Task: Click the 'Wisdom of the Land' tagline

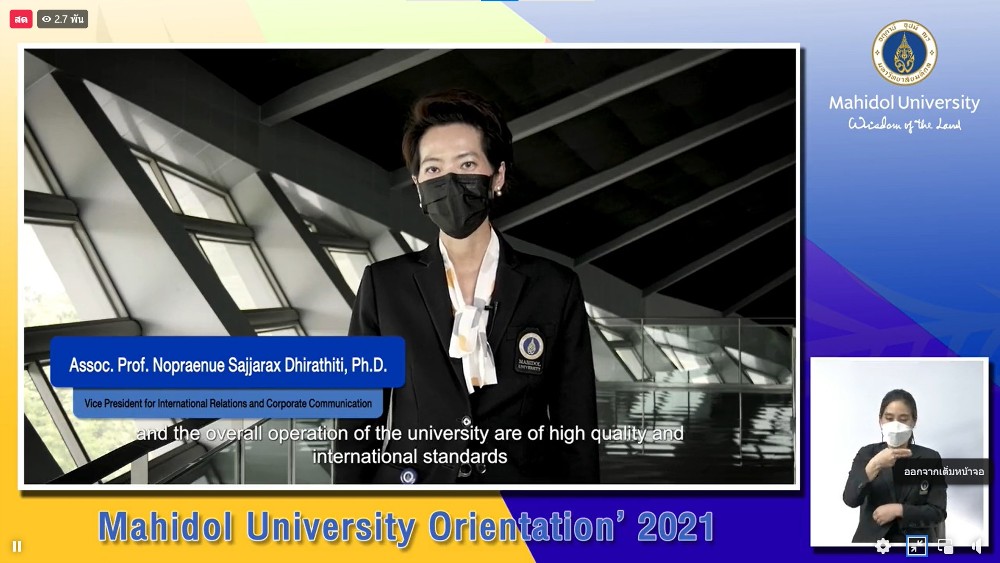Action: click(x=904, y=124)
